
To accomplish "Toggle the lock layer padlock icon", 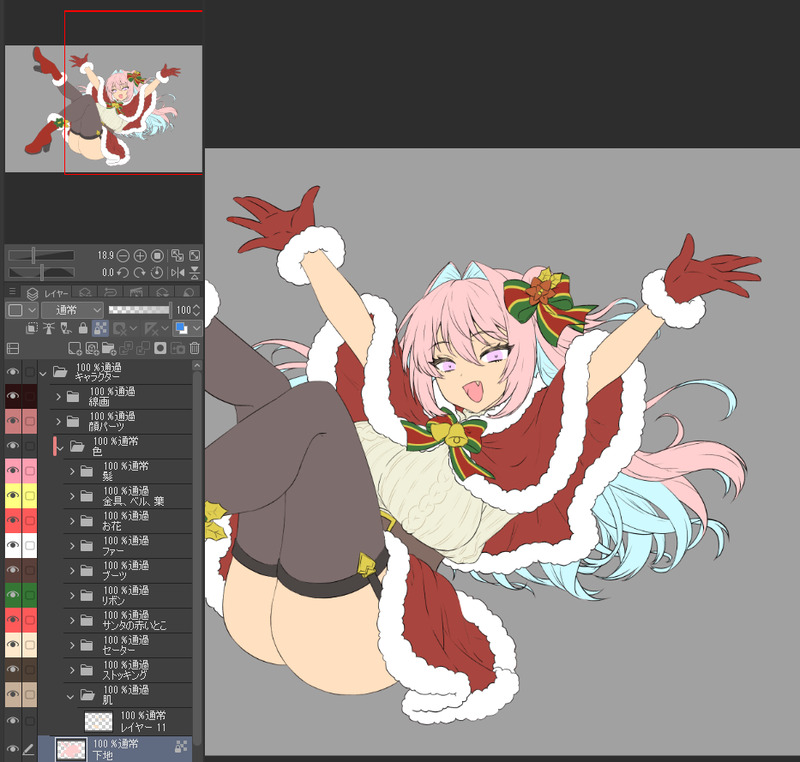I will [x=83, y=328].
